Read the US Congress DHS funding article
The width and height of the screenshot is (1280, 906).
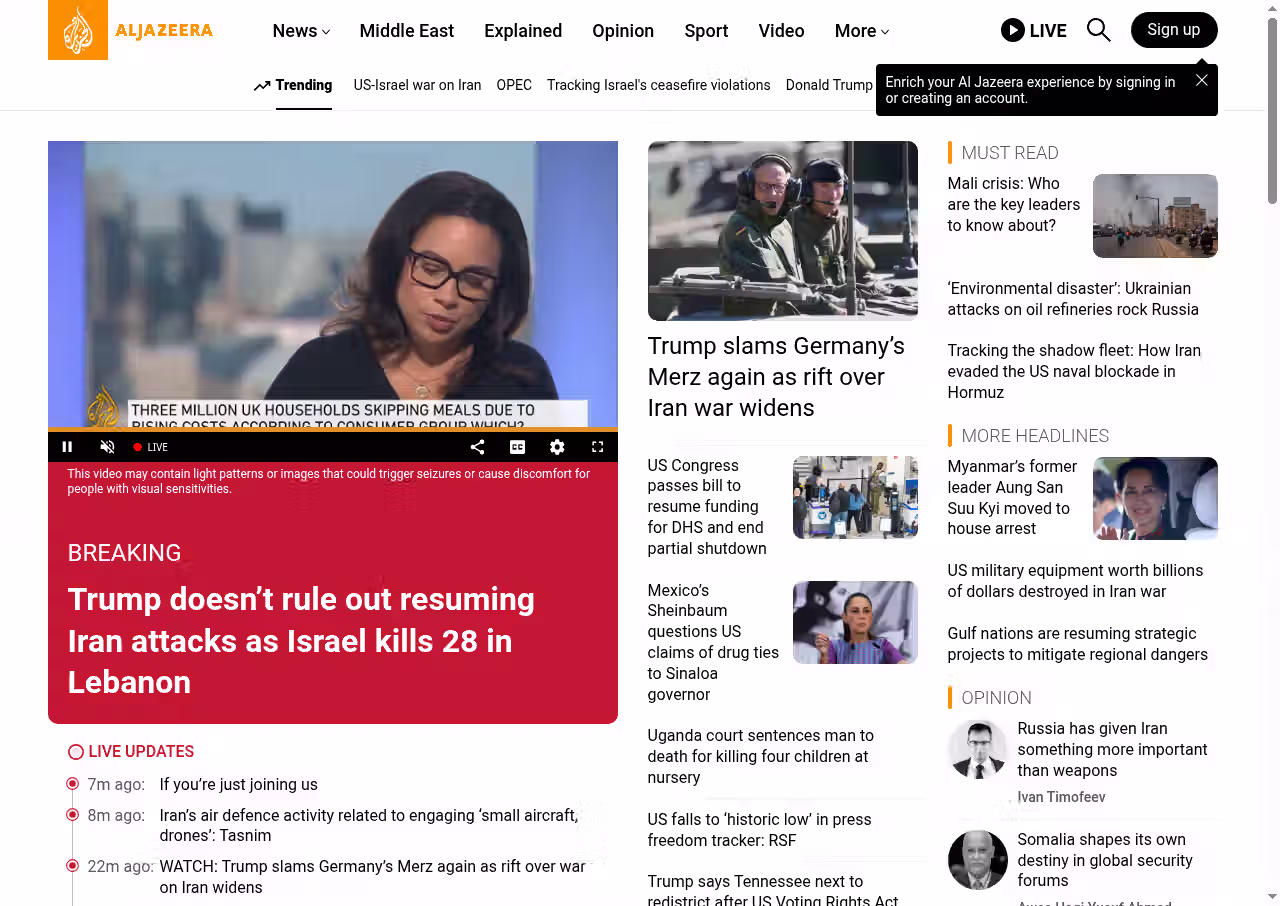(x=707, y=507)
